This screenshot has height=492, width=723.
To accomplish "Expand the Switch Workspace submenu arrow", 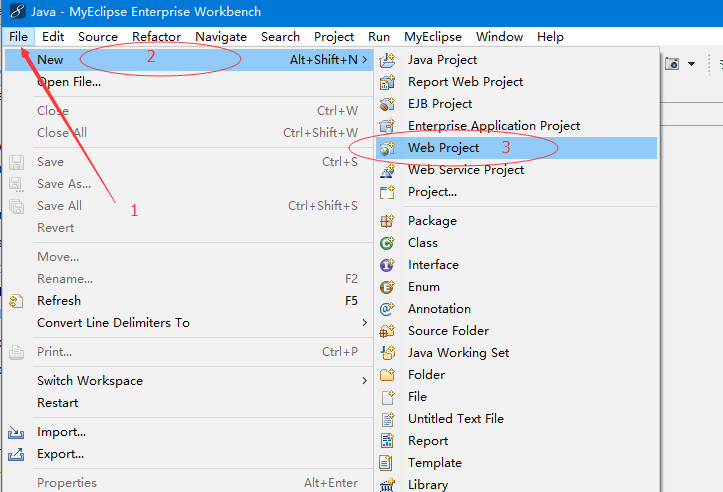I will tap(365, 381).
